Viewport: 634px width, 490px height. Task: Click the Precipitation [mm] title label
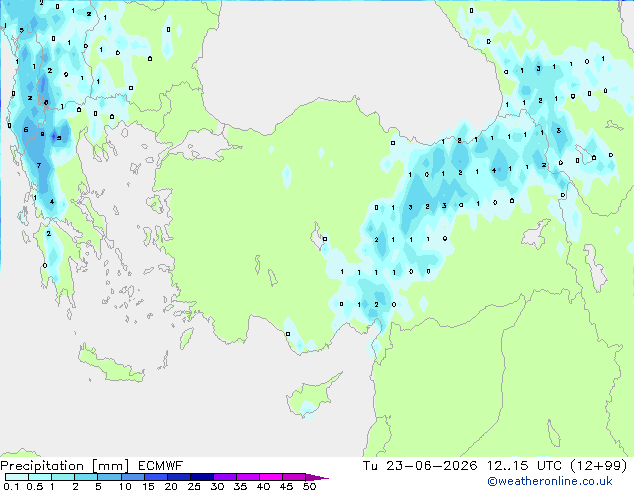[x=65, y=466]
